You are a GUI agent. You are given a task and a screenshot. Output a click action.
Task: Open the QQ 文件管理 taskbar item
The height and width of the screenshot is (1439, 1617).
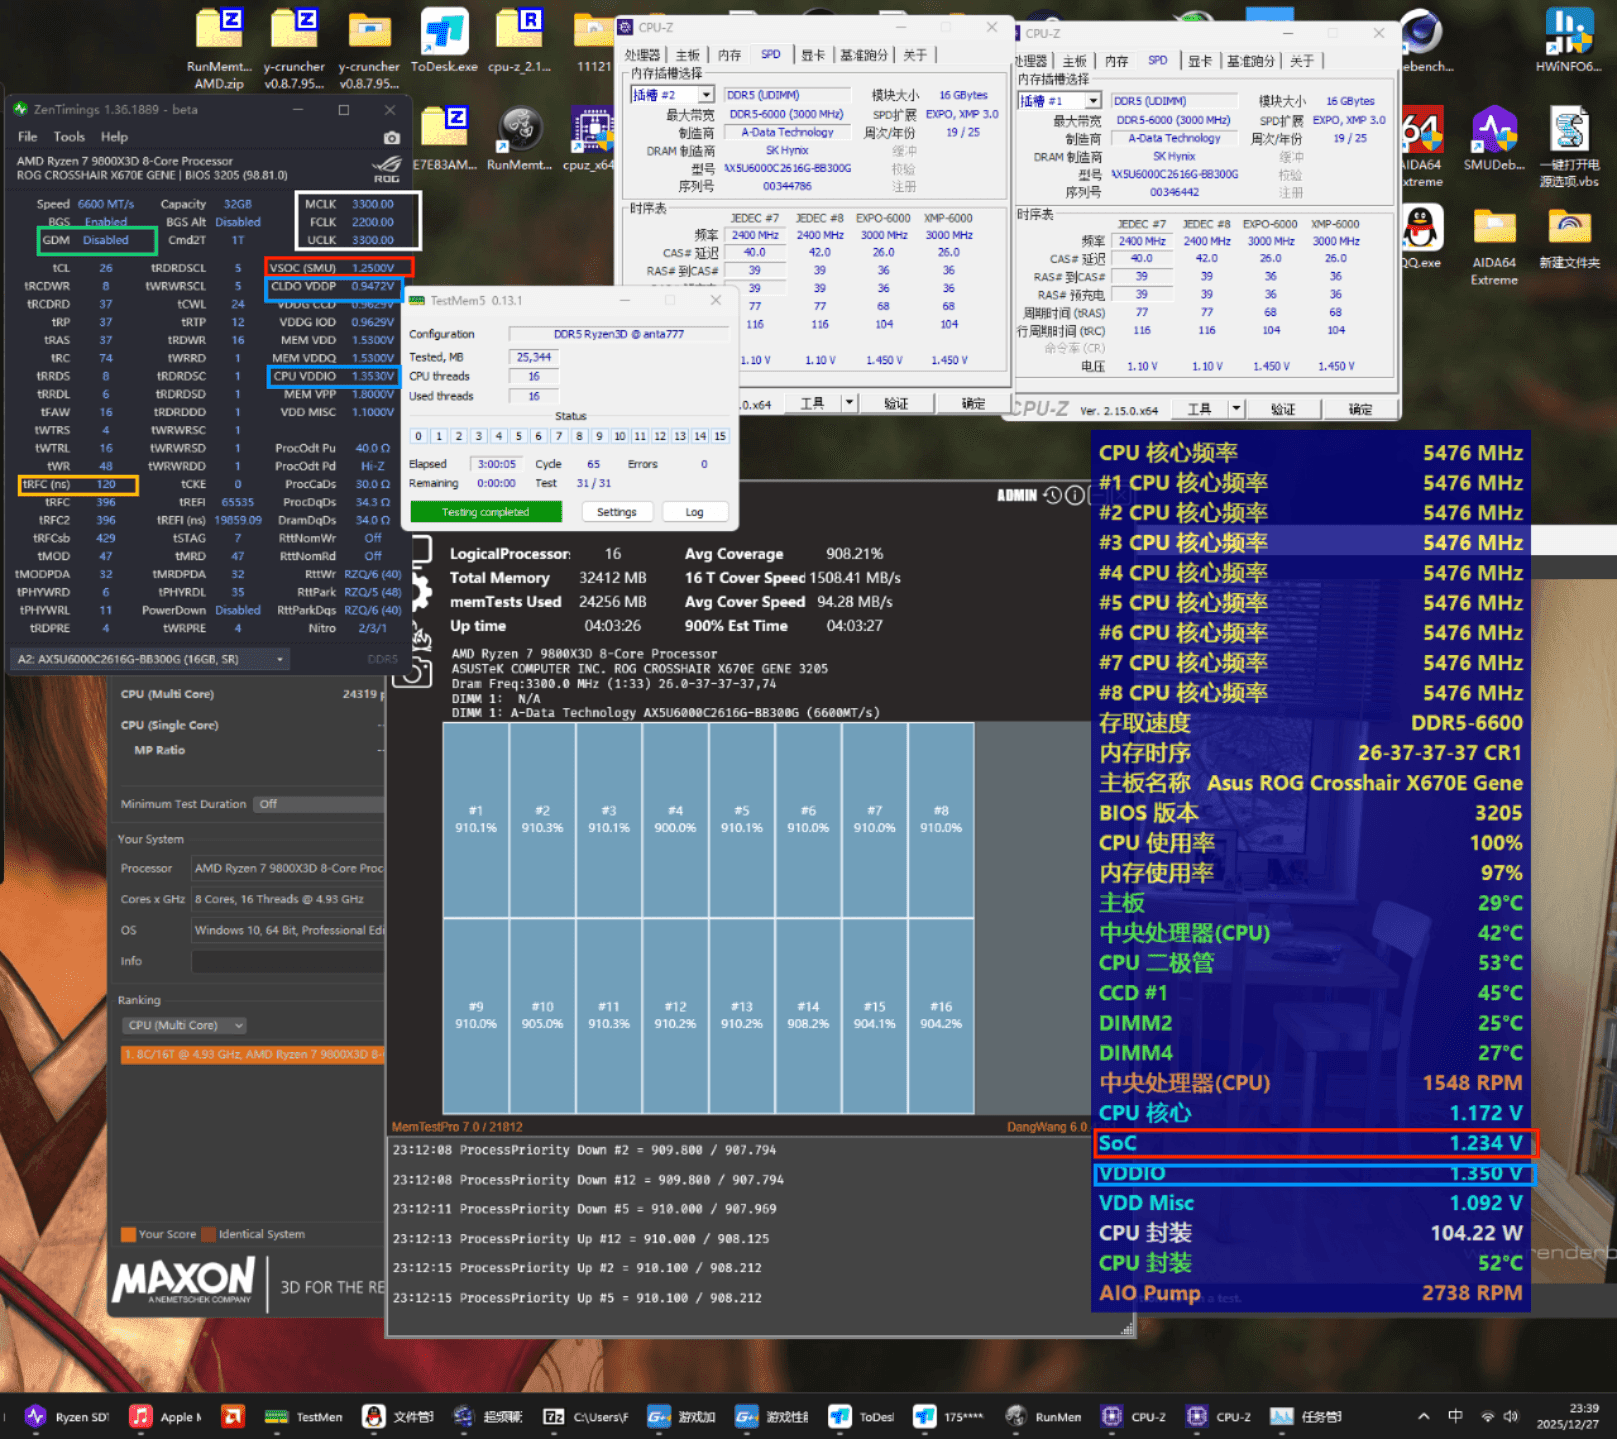(398, 1416)
